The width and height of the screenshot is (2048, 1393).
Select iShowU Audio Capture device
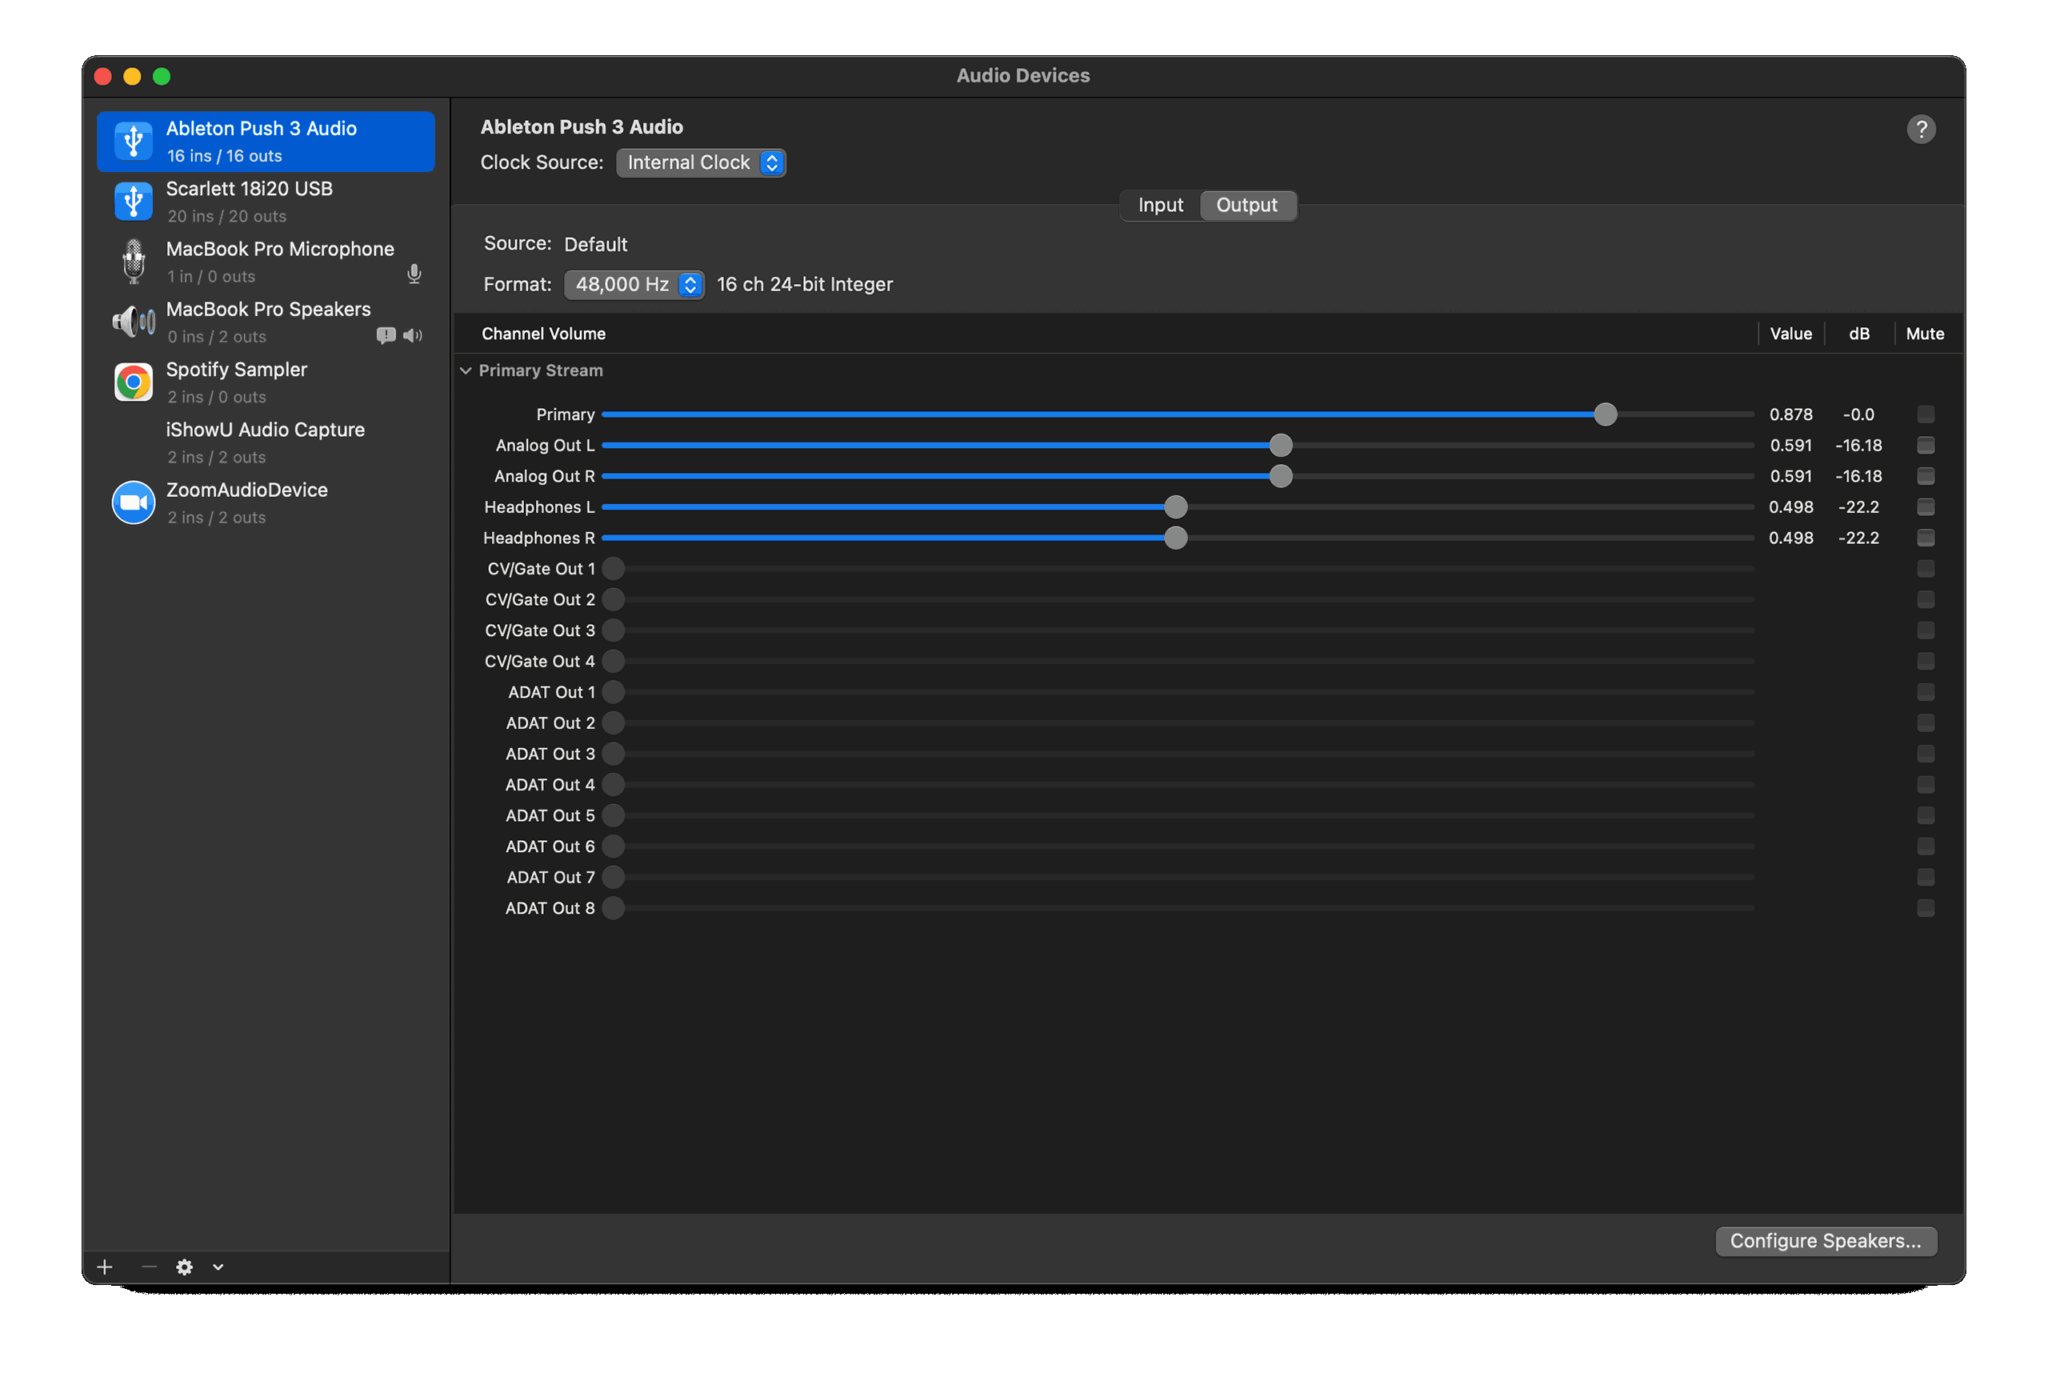pos(265,442)
